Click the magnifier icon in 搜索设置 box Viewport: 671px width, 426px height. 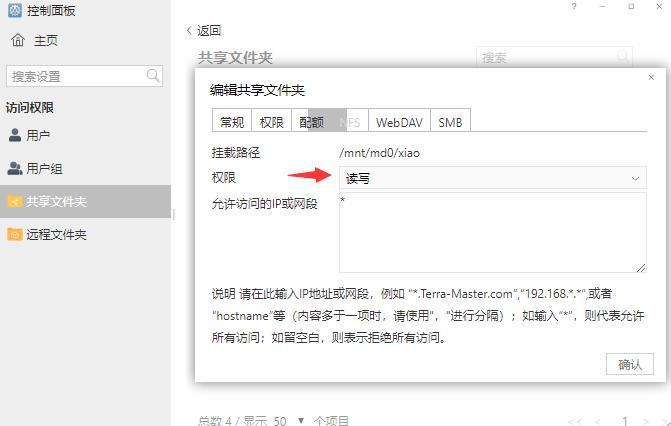(153, 76)
